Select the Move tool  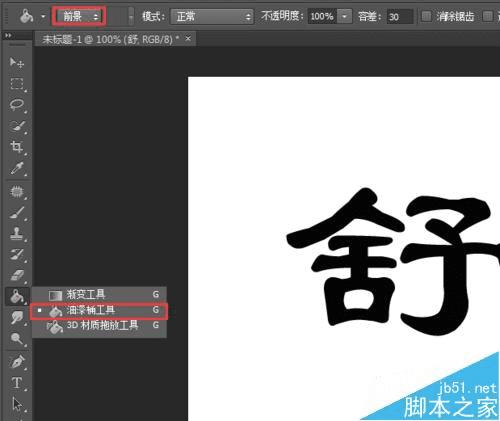[17, 62]
